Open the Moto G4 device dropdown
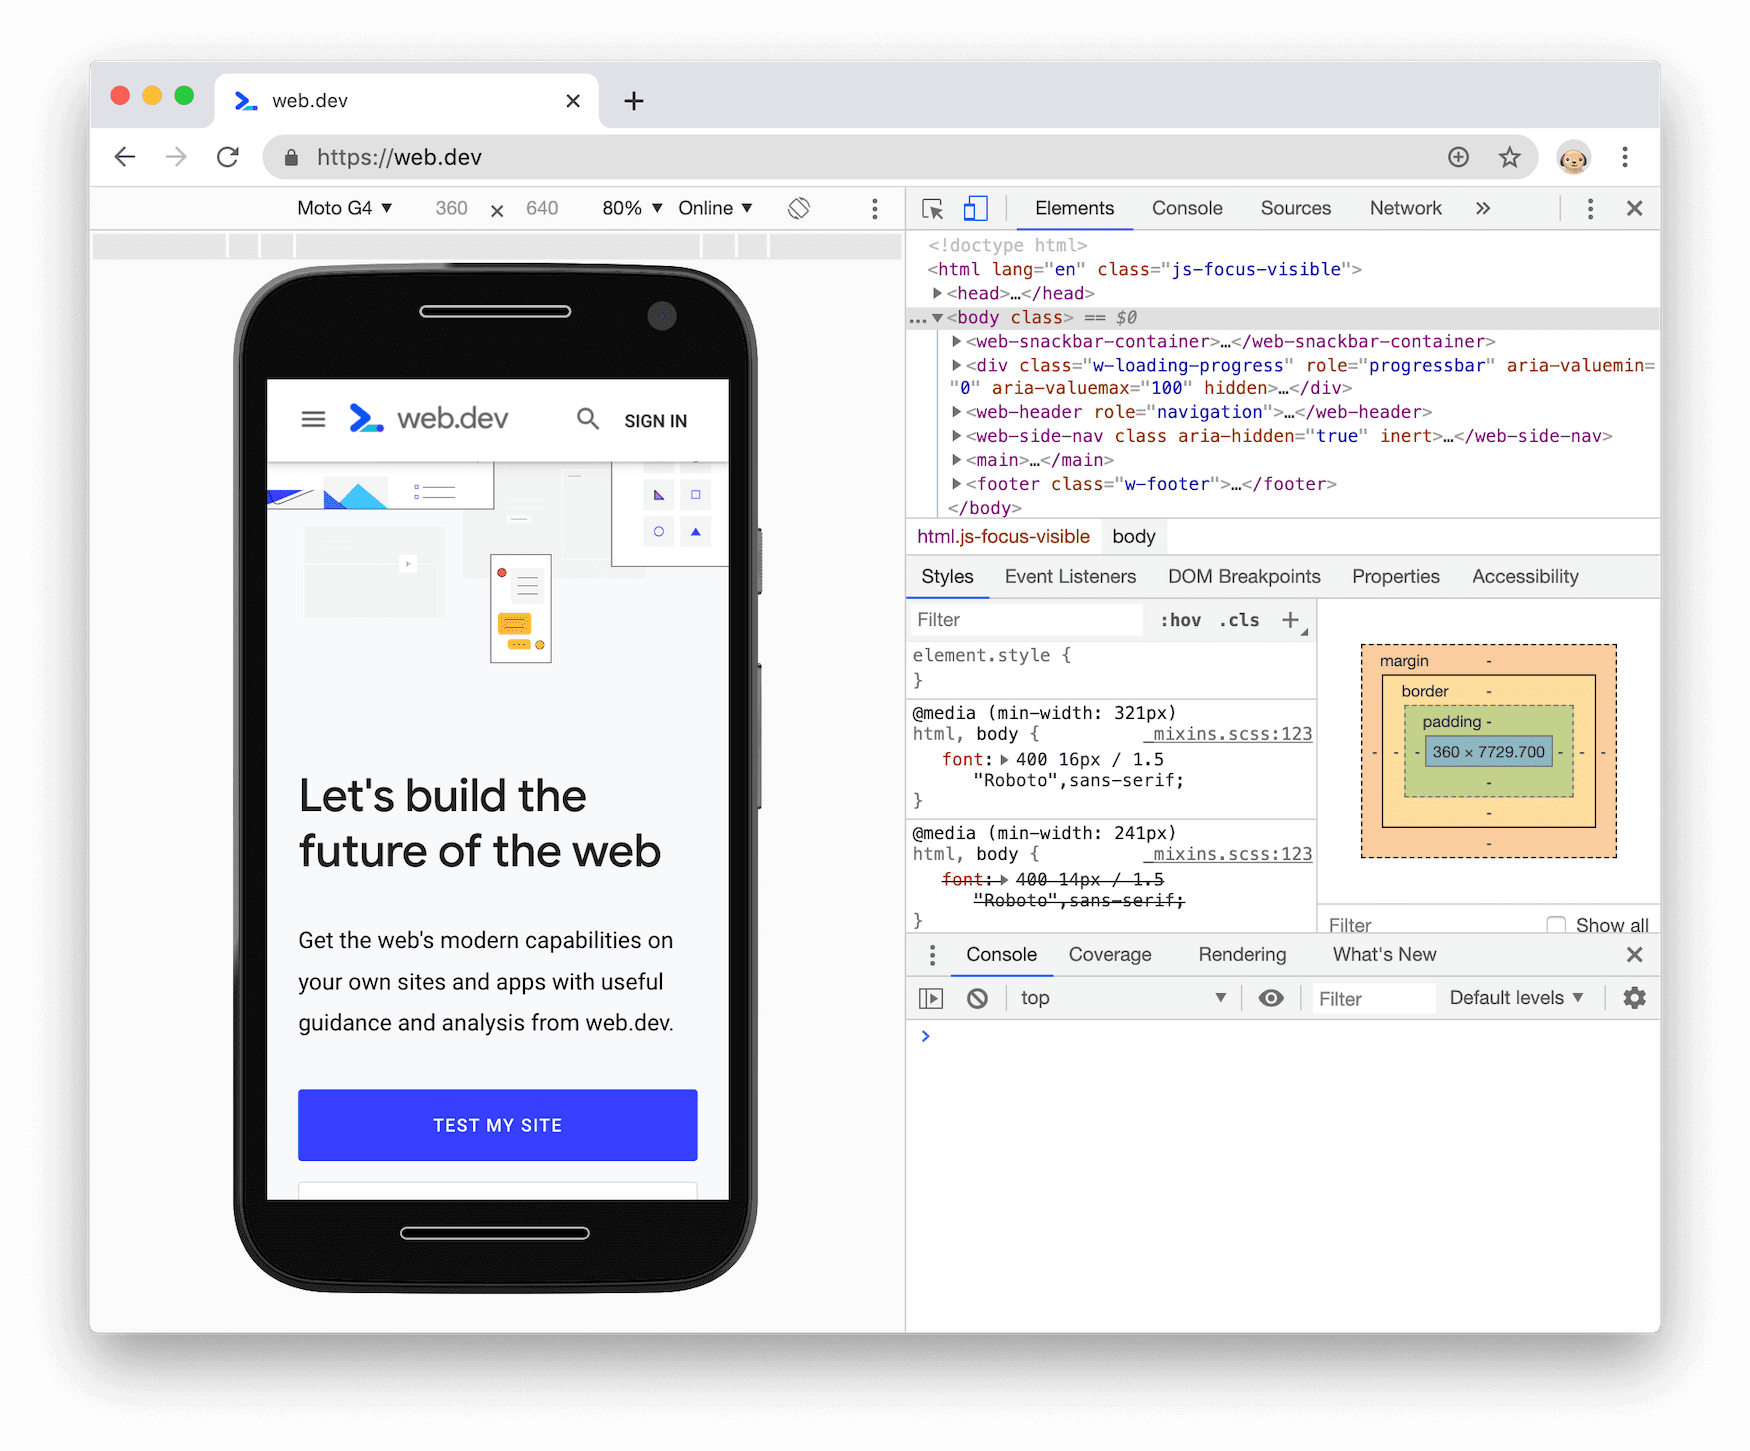1750x1451 pixels. click(x=344, y=208)
